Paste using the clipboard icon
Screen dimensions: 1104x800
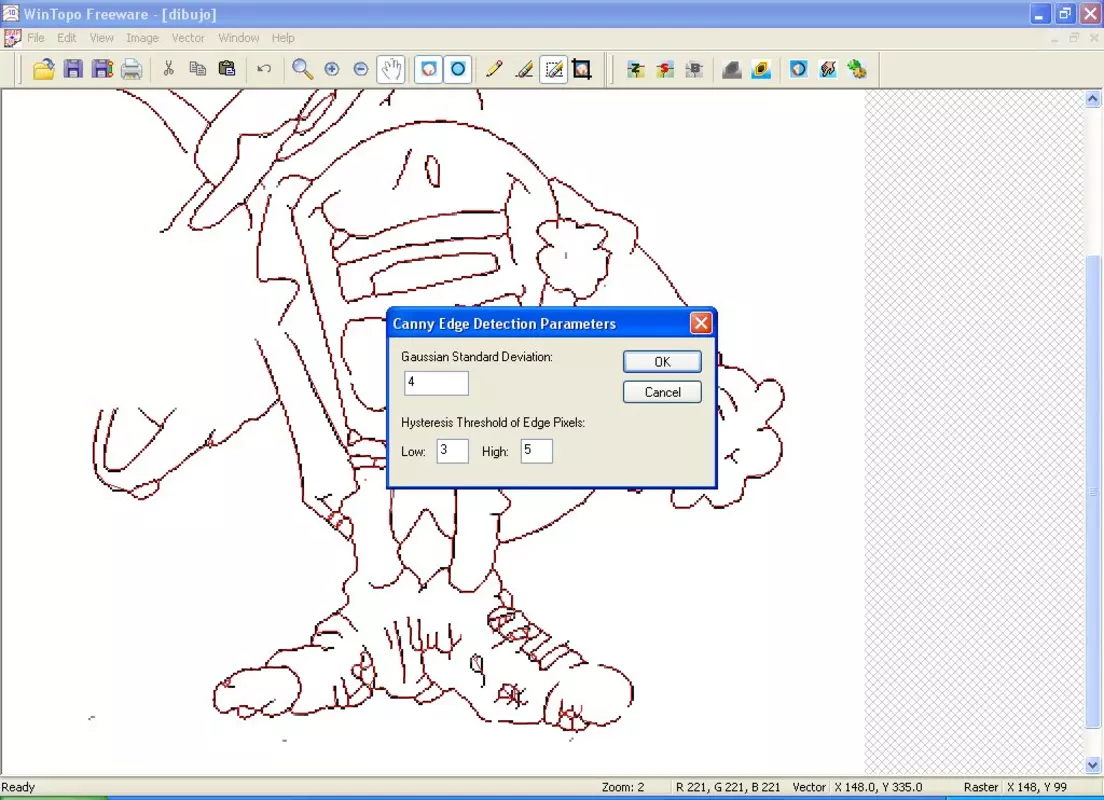227,68
